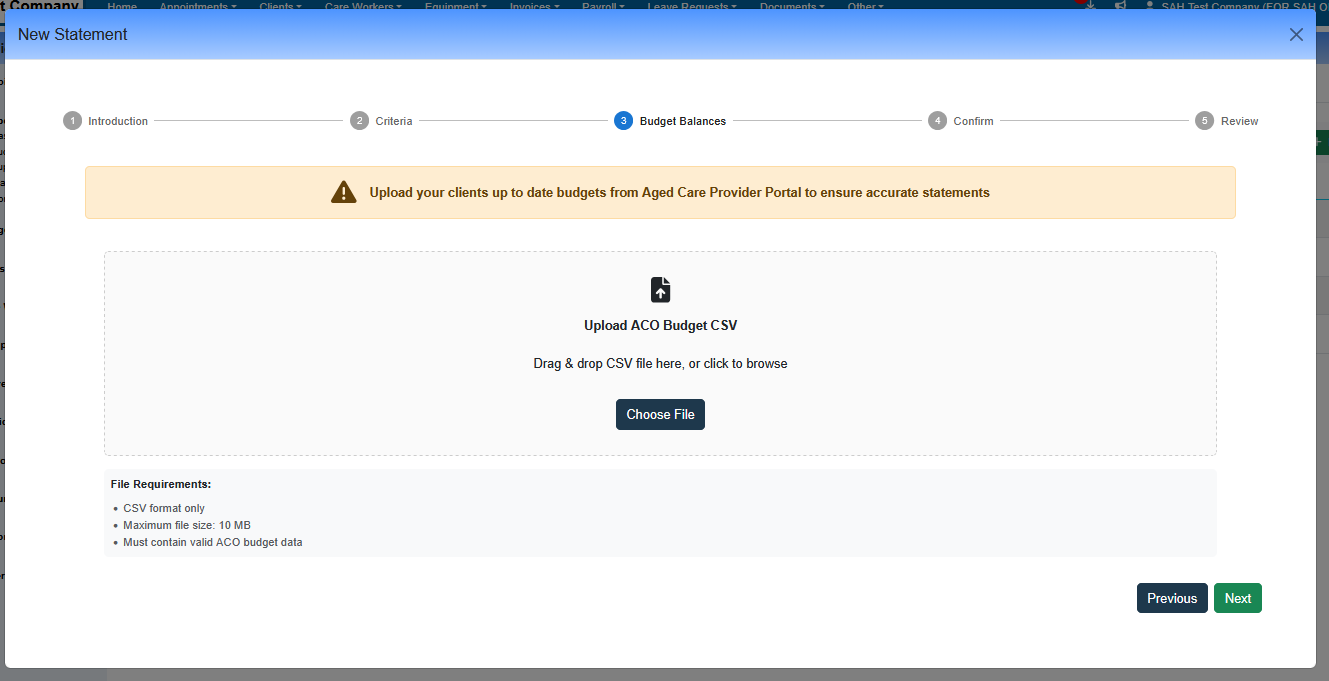The height and width of the screenshot is (681, 1329).
Task: Click the megaphone announcements icon
Action: click(1120, 6)
